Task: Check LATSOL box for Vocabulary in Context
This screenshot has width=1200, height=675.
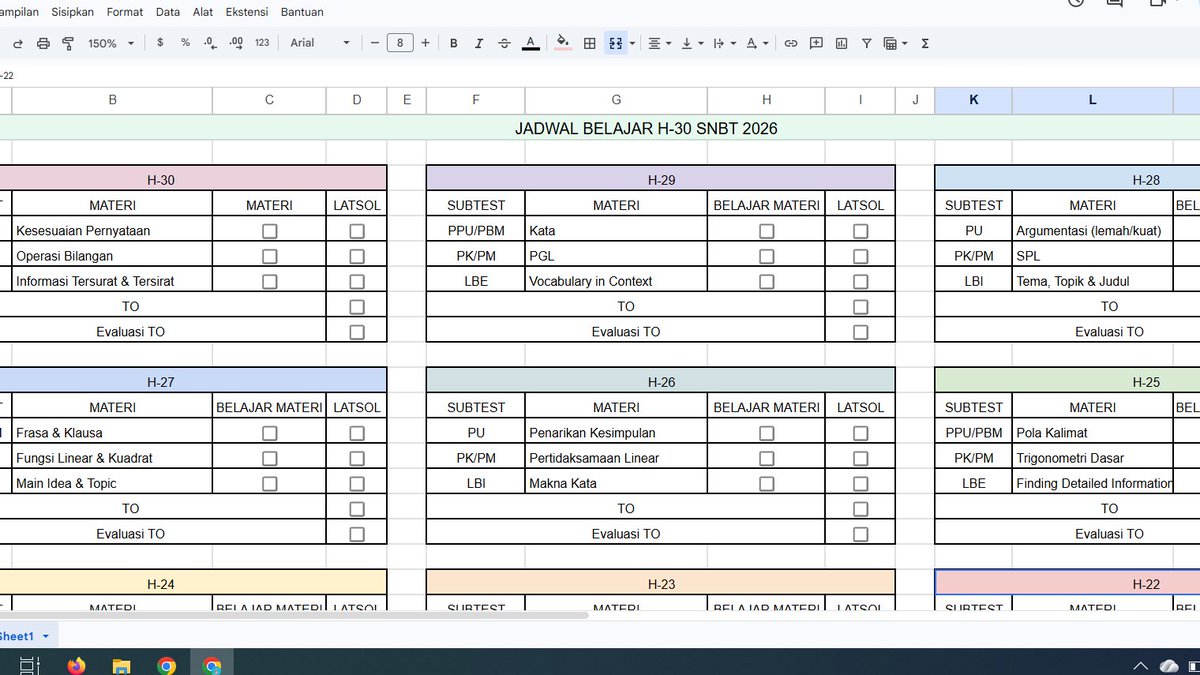Action: coord(860,281)
